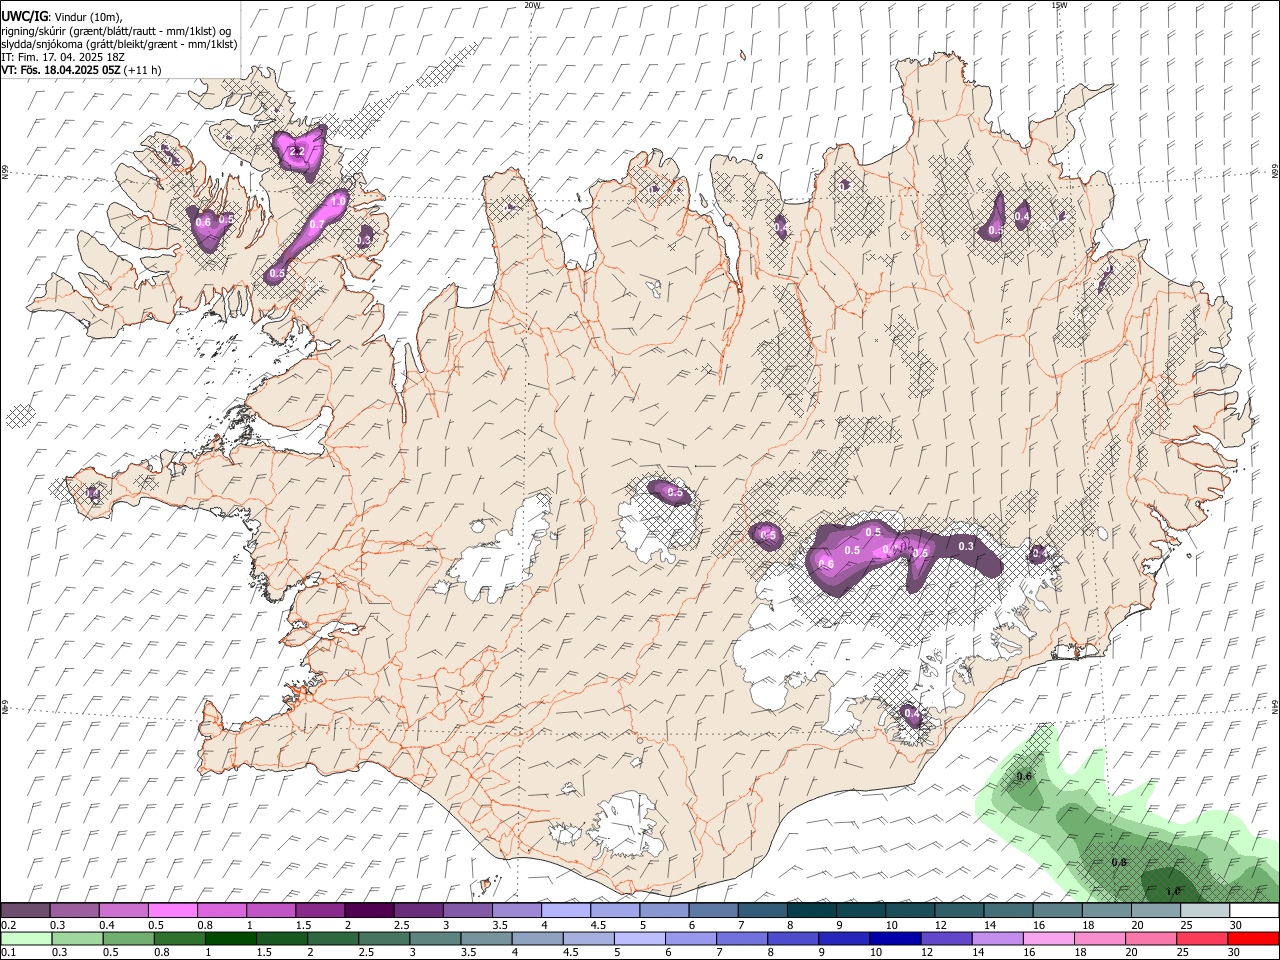The height and width of the screenshot is (960, 1280).
Task: Click the grey-green 3 swatch in lower legend
Action: point(434,939)
